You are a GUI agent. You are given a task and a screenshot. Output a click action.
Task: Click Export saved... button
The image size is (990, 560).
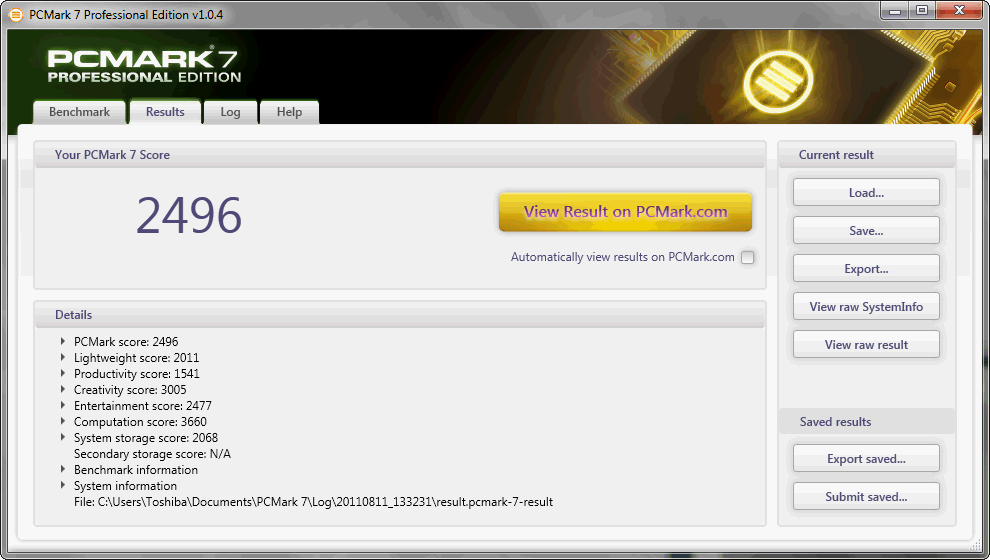pos(866,458)
